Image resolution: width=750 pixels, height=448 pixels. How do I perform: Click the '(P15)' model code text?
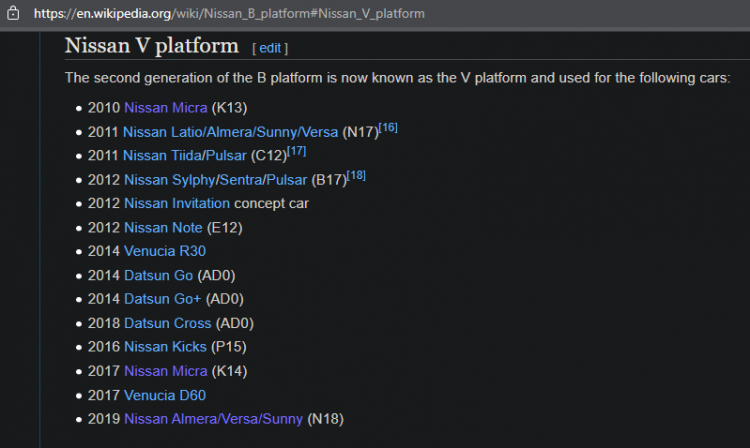tap(229, 347)
